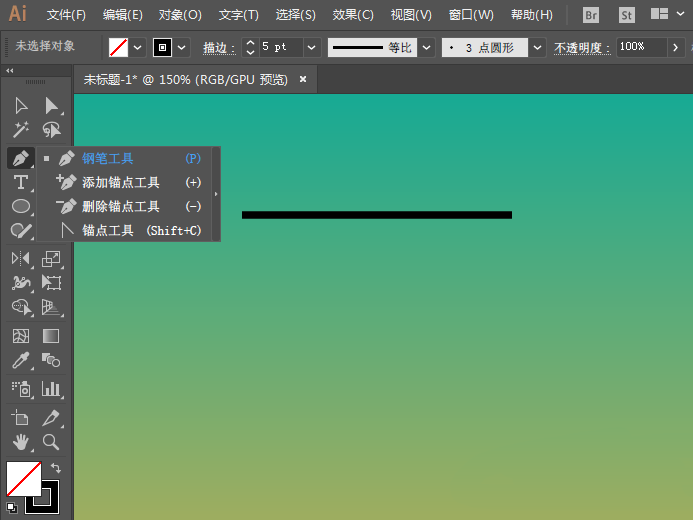Viewport: 693px width, 520px height.
Task: Select the Column Graph tool
Action: [x=51, y=389]
